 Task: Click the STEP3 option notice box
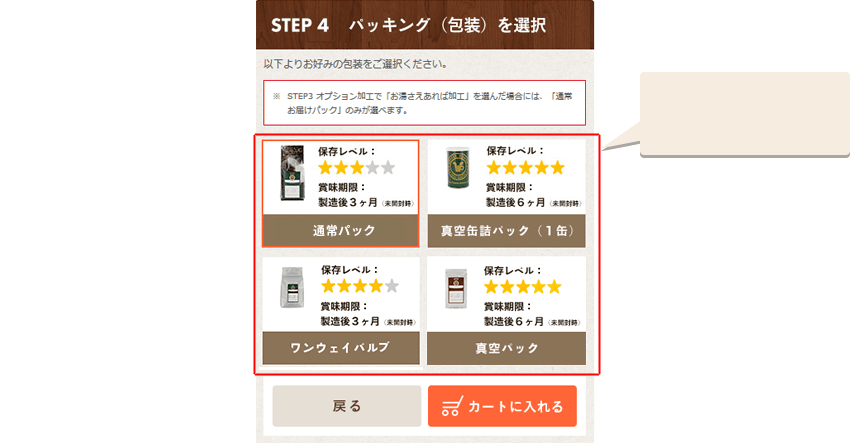[425, 103]
